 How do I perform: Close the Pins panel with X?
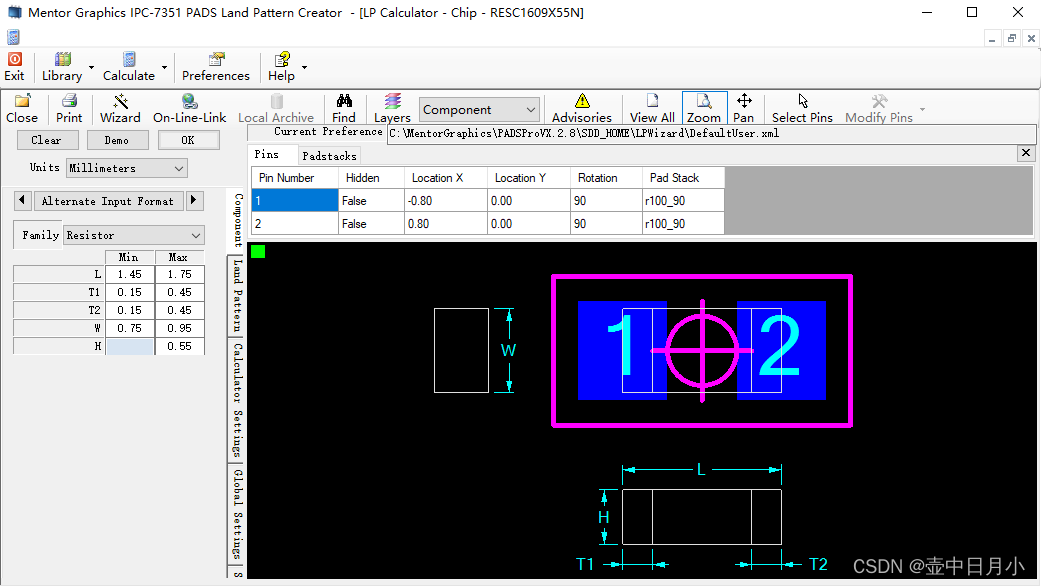point(1026,153)
